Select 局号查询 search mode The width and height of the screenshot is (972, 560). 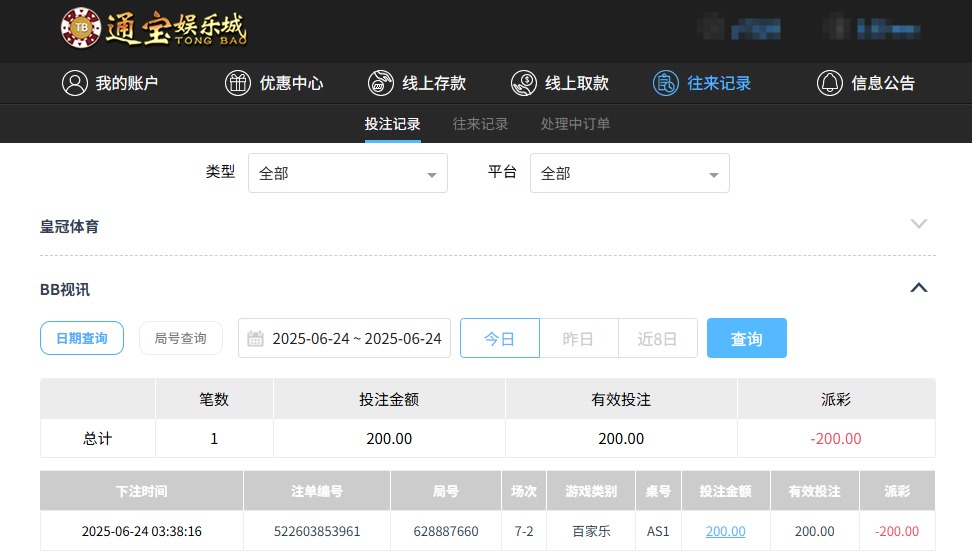tap(180, 338)
